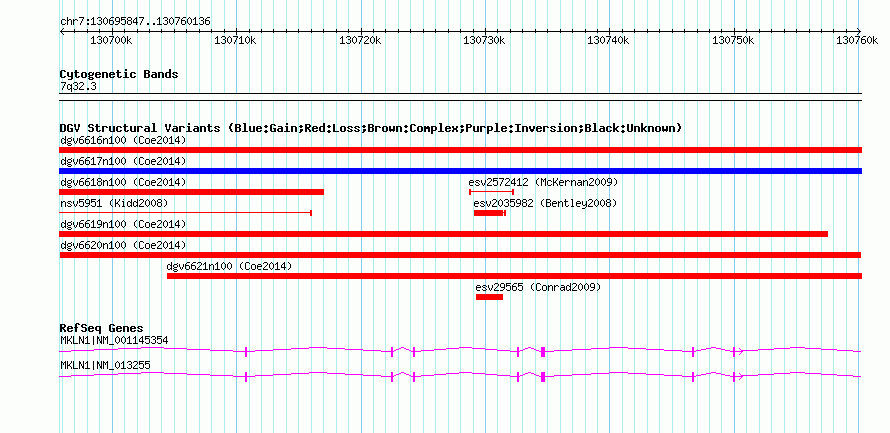The height and width of the screenshot is (433, 890).
Task: Select the esv29565 red variant bar
Action: 489,297
